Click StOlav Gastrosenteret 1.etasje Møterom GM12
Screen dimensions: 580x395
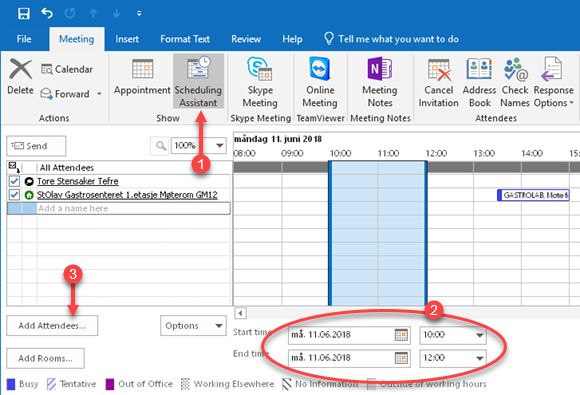127,195
